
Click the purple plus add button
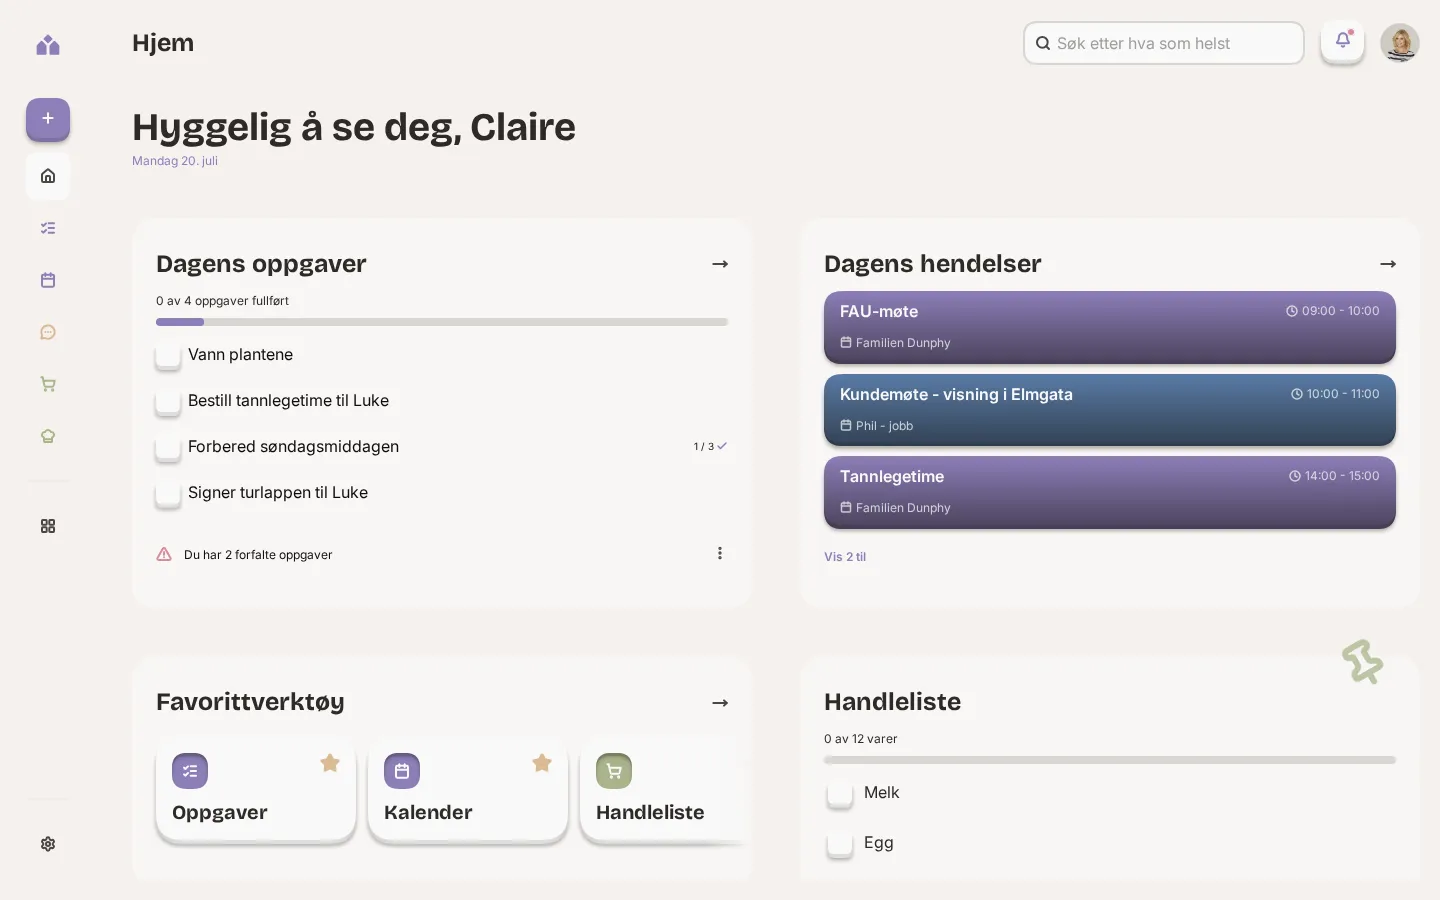tap(48, 119)
